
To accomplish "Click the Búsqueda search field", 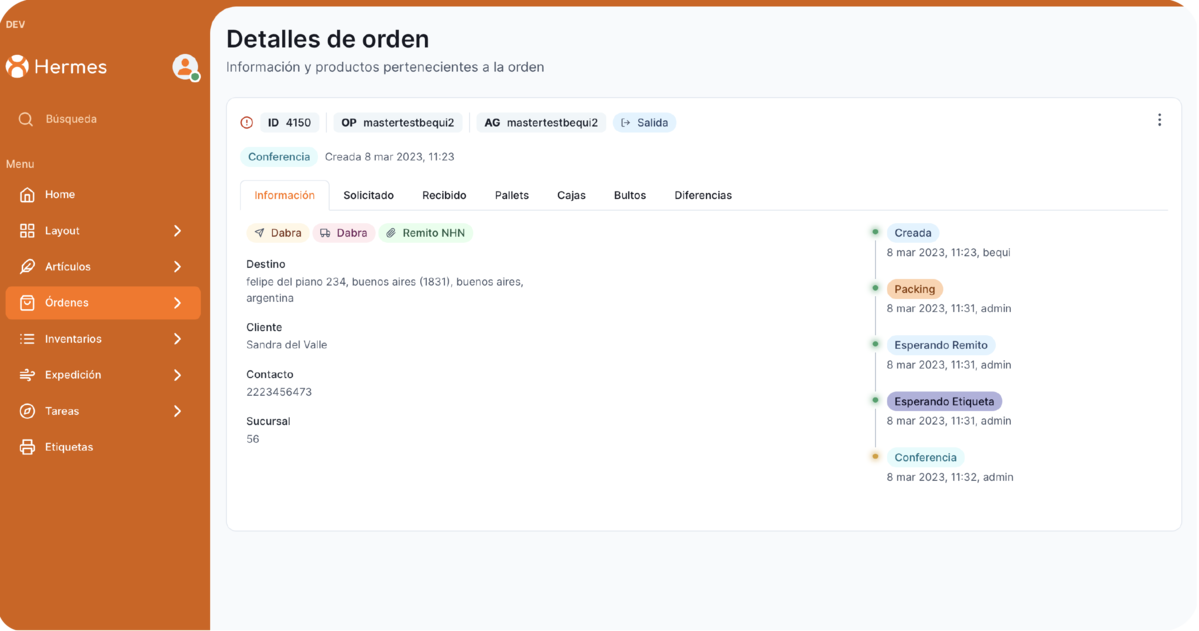I will coord(100,119).
